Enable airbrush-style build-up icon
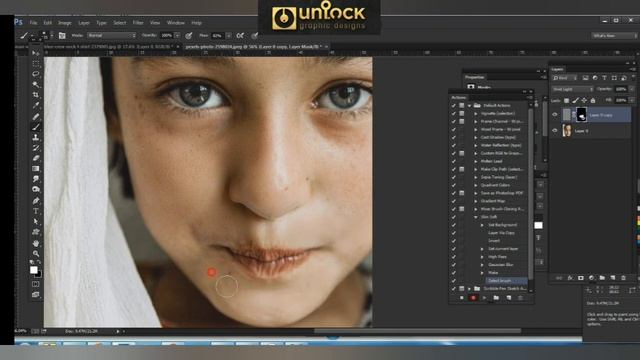Image resolution: width=640 pixels, height=360 pixels. click(x=240, y=36)
